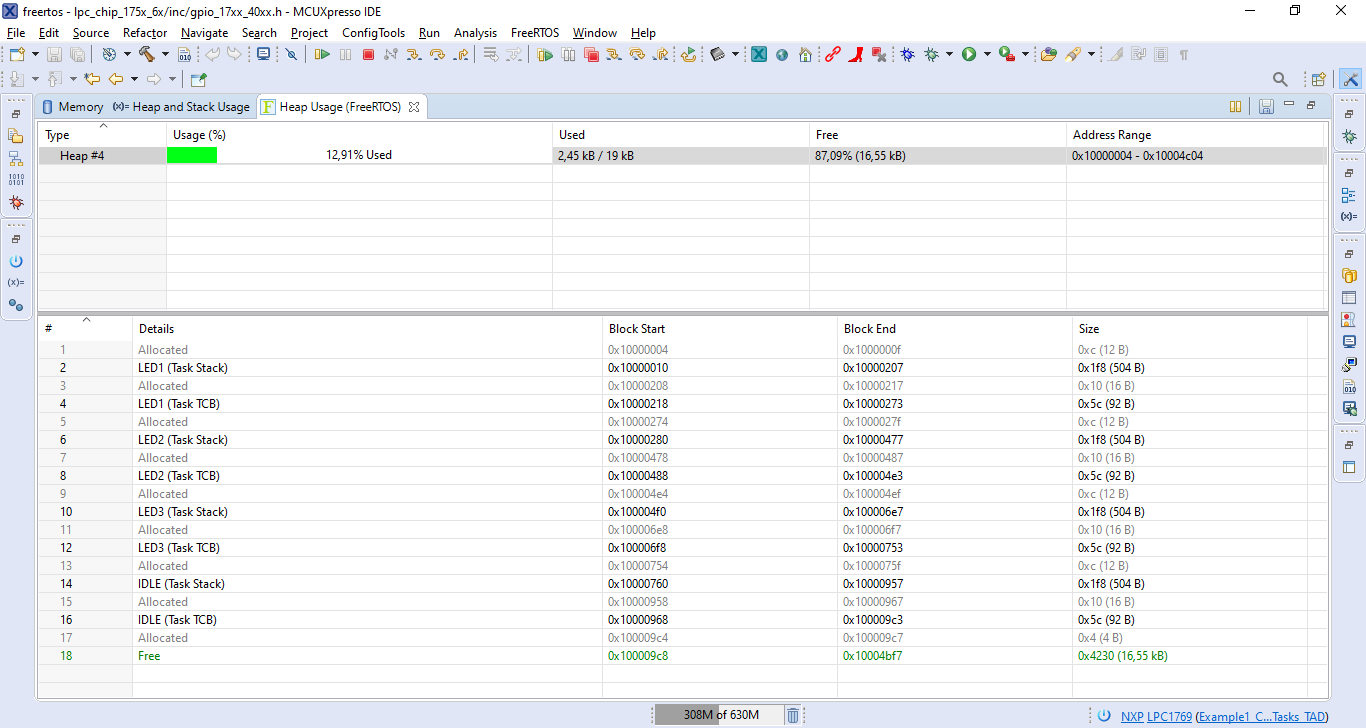This screenshot has width=1366, height=728.
Task: Open the New file dropdown arrow
Action: point(35,54)
